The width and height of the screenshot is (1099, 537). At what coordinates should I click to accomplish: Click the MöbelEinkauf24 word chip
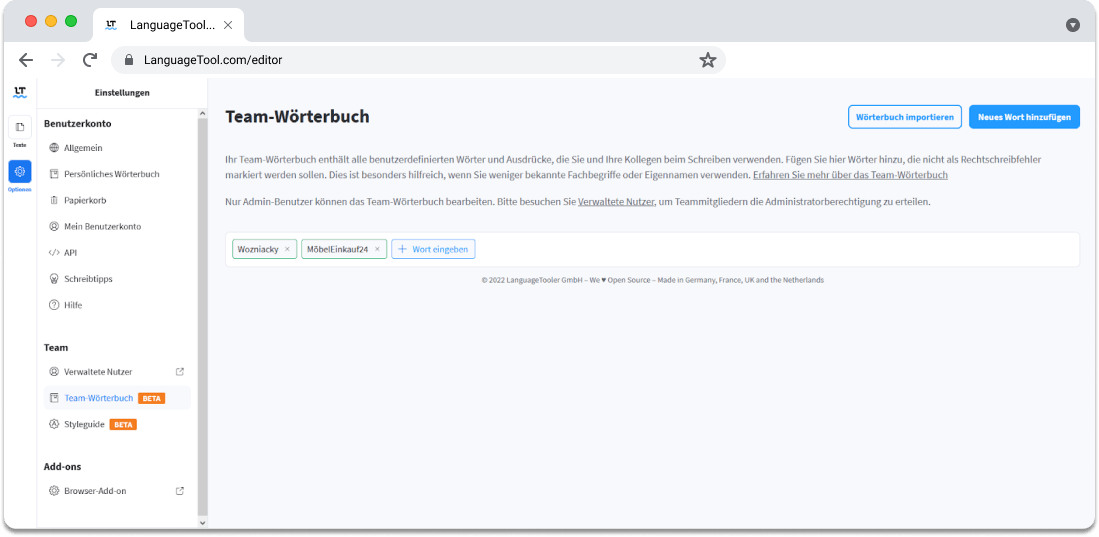tap(343, 249)
